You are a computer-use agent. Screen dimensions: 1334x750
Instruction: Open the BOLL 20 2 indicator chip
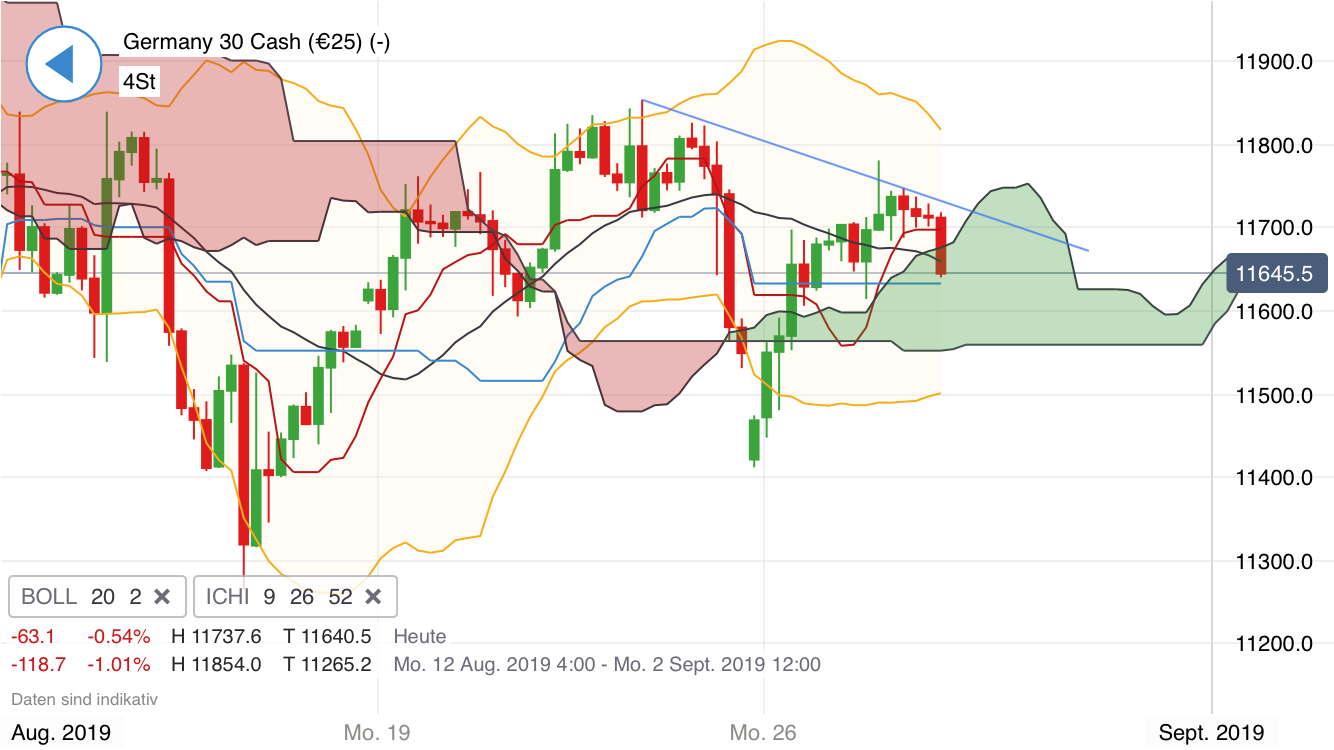point(80,596)
